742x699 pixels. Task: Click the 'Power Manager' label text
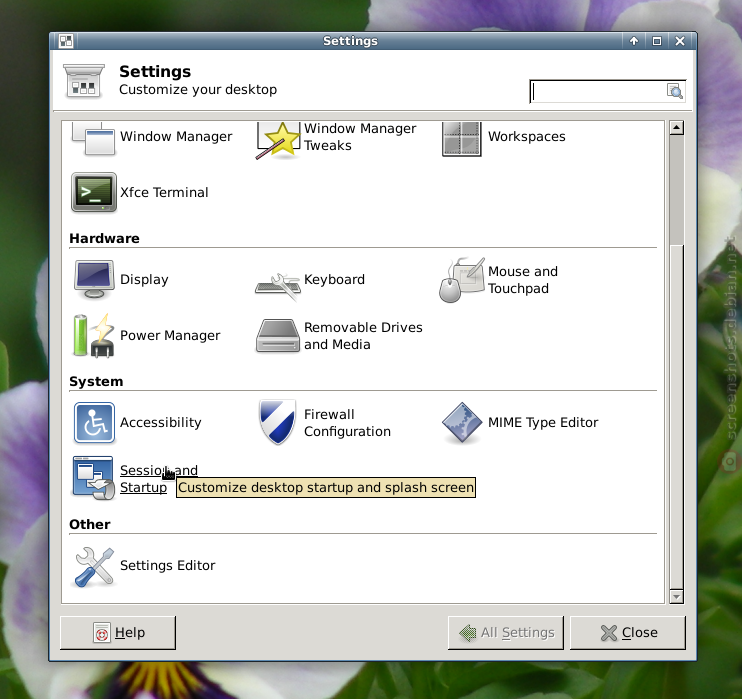tap(170, 336)
